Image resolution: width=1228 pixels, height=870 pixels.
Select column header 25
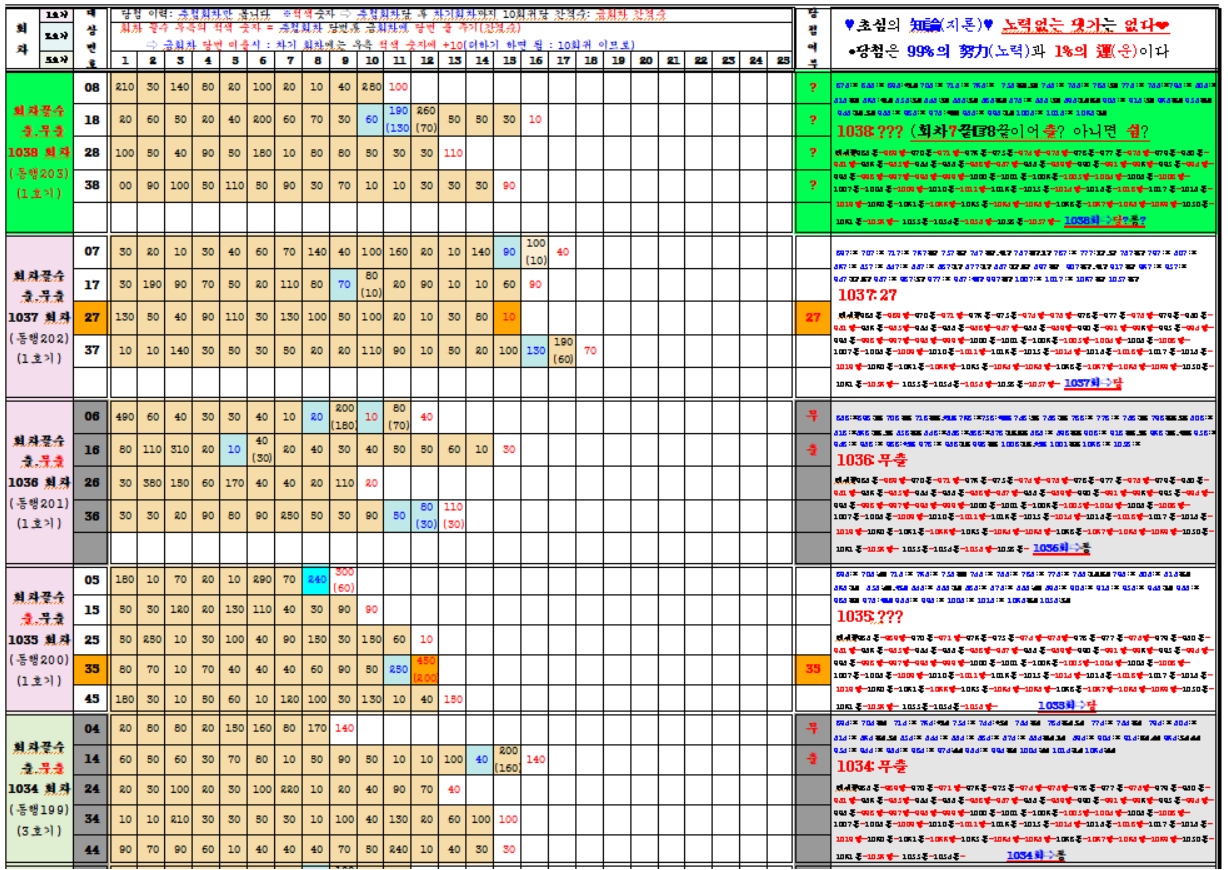[x=782, y=61]
